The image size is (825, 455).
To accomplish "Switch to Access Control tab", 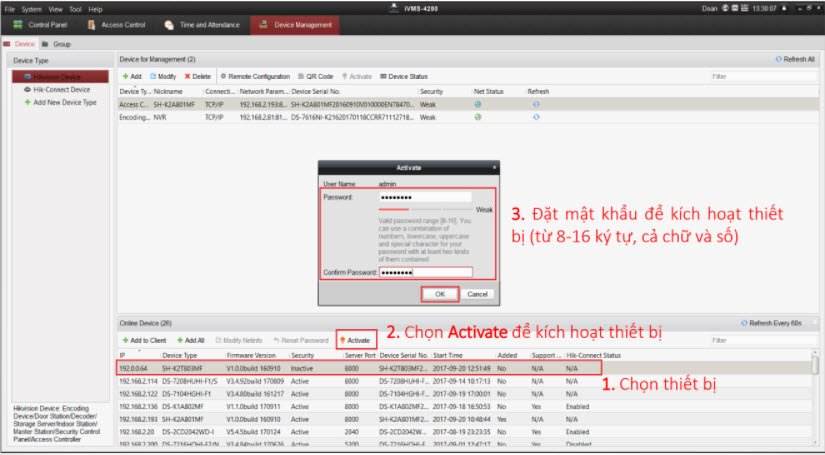I will coord(116,25).
